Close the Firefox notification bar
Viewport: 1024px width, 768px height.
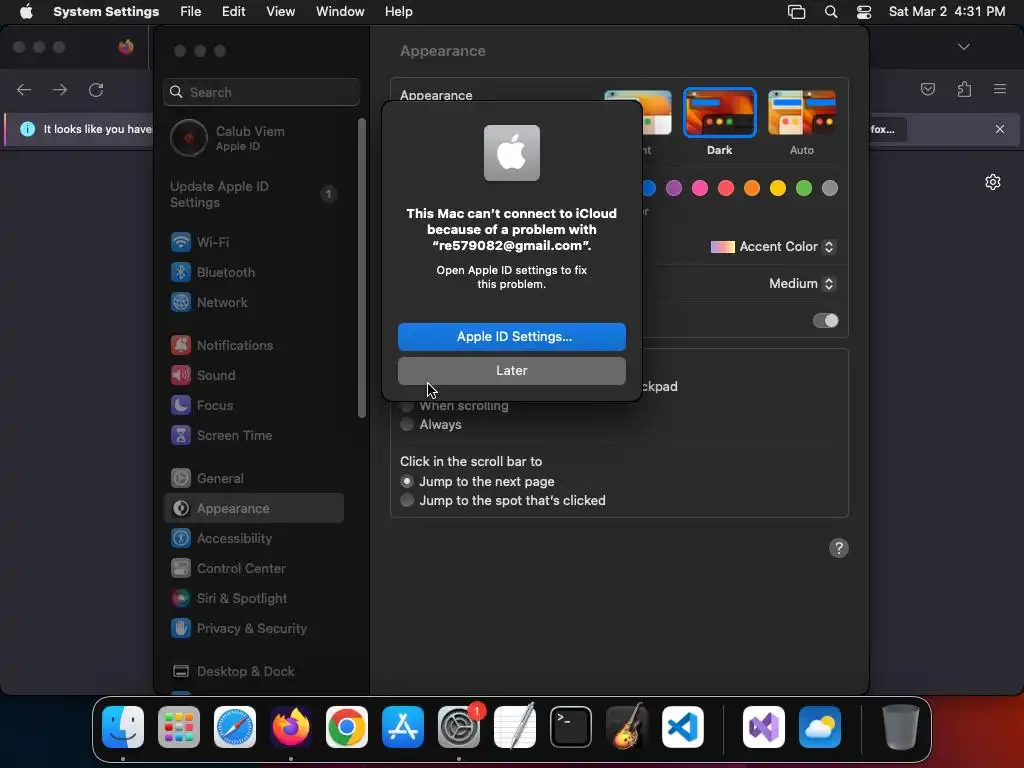[x=1000, y=129]
